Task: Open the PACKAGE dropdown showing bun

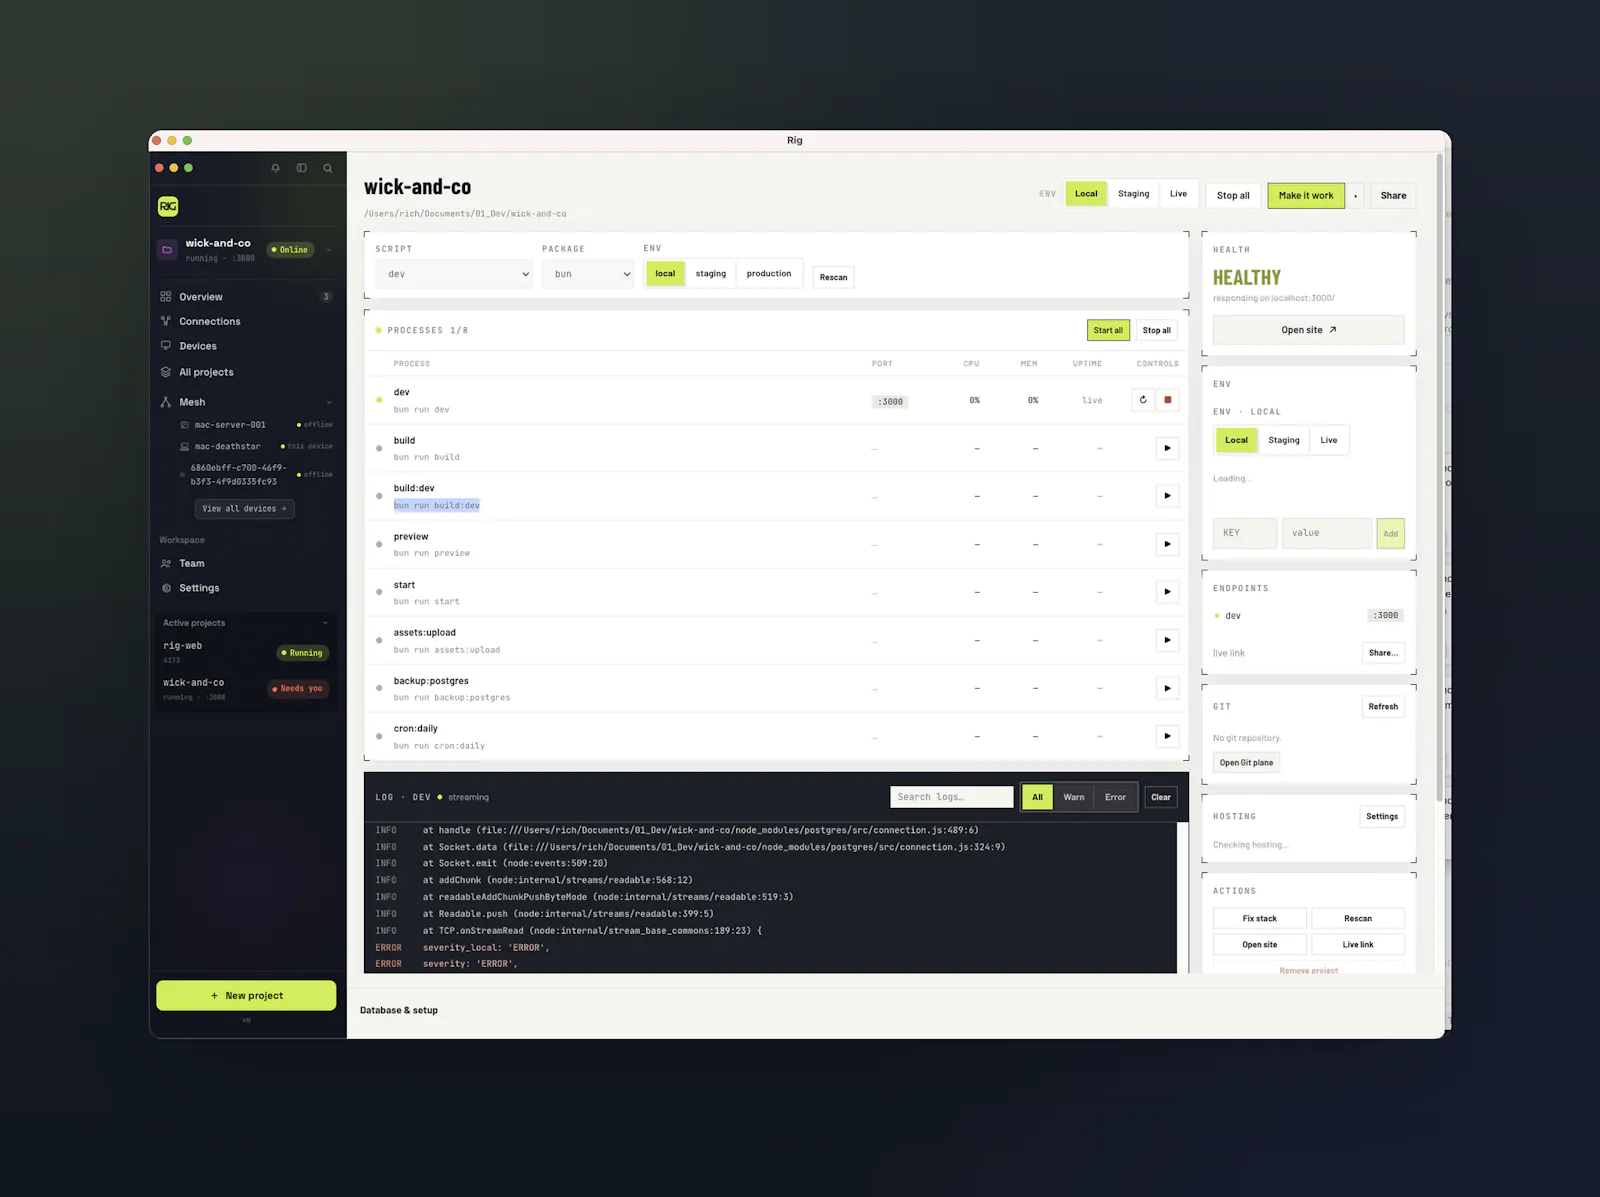Action: click(x=588, y=274)
